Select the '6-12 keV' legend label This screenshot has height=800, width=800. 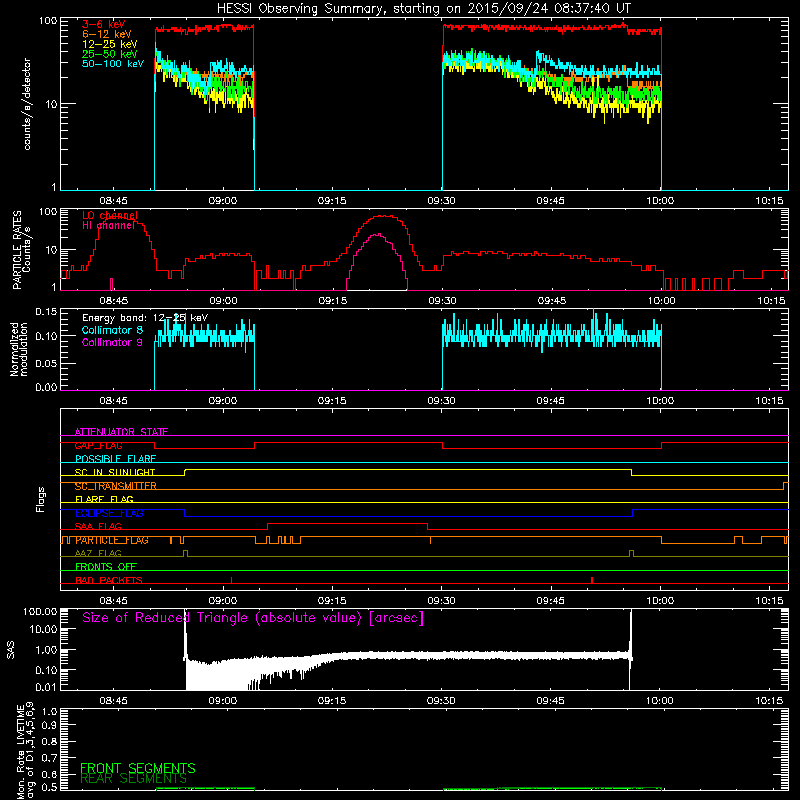click(107, 34)
